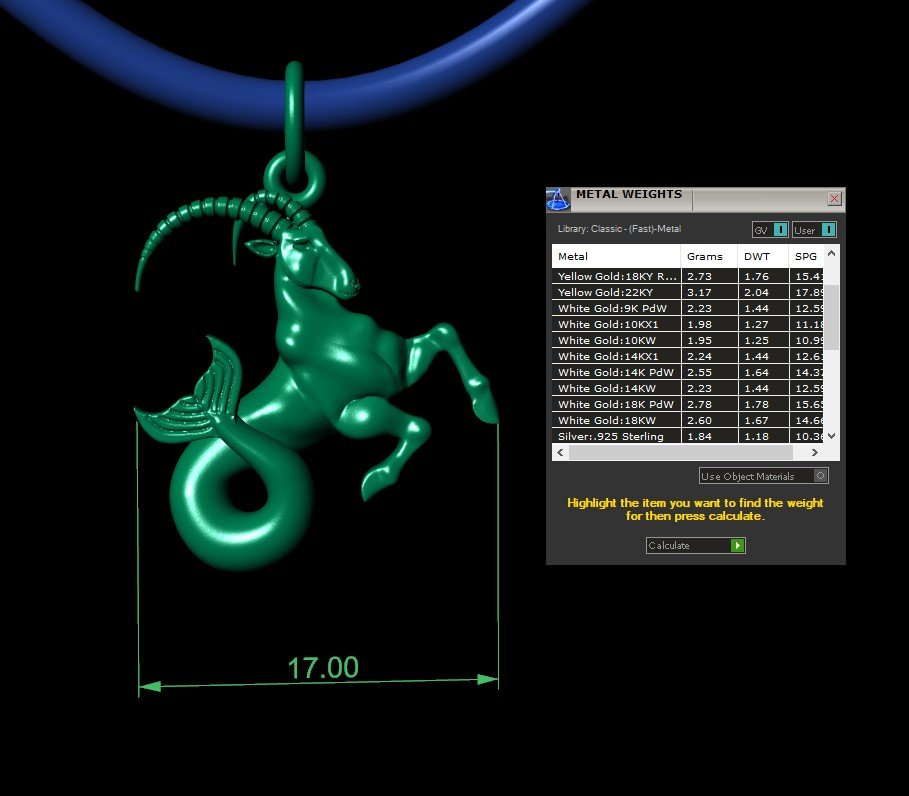
Task: Select the White Gold:14KW row
Action: [688, 388]
